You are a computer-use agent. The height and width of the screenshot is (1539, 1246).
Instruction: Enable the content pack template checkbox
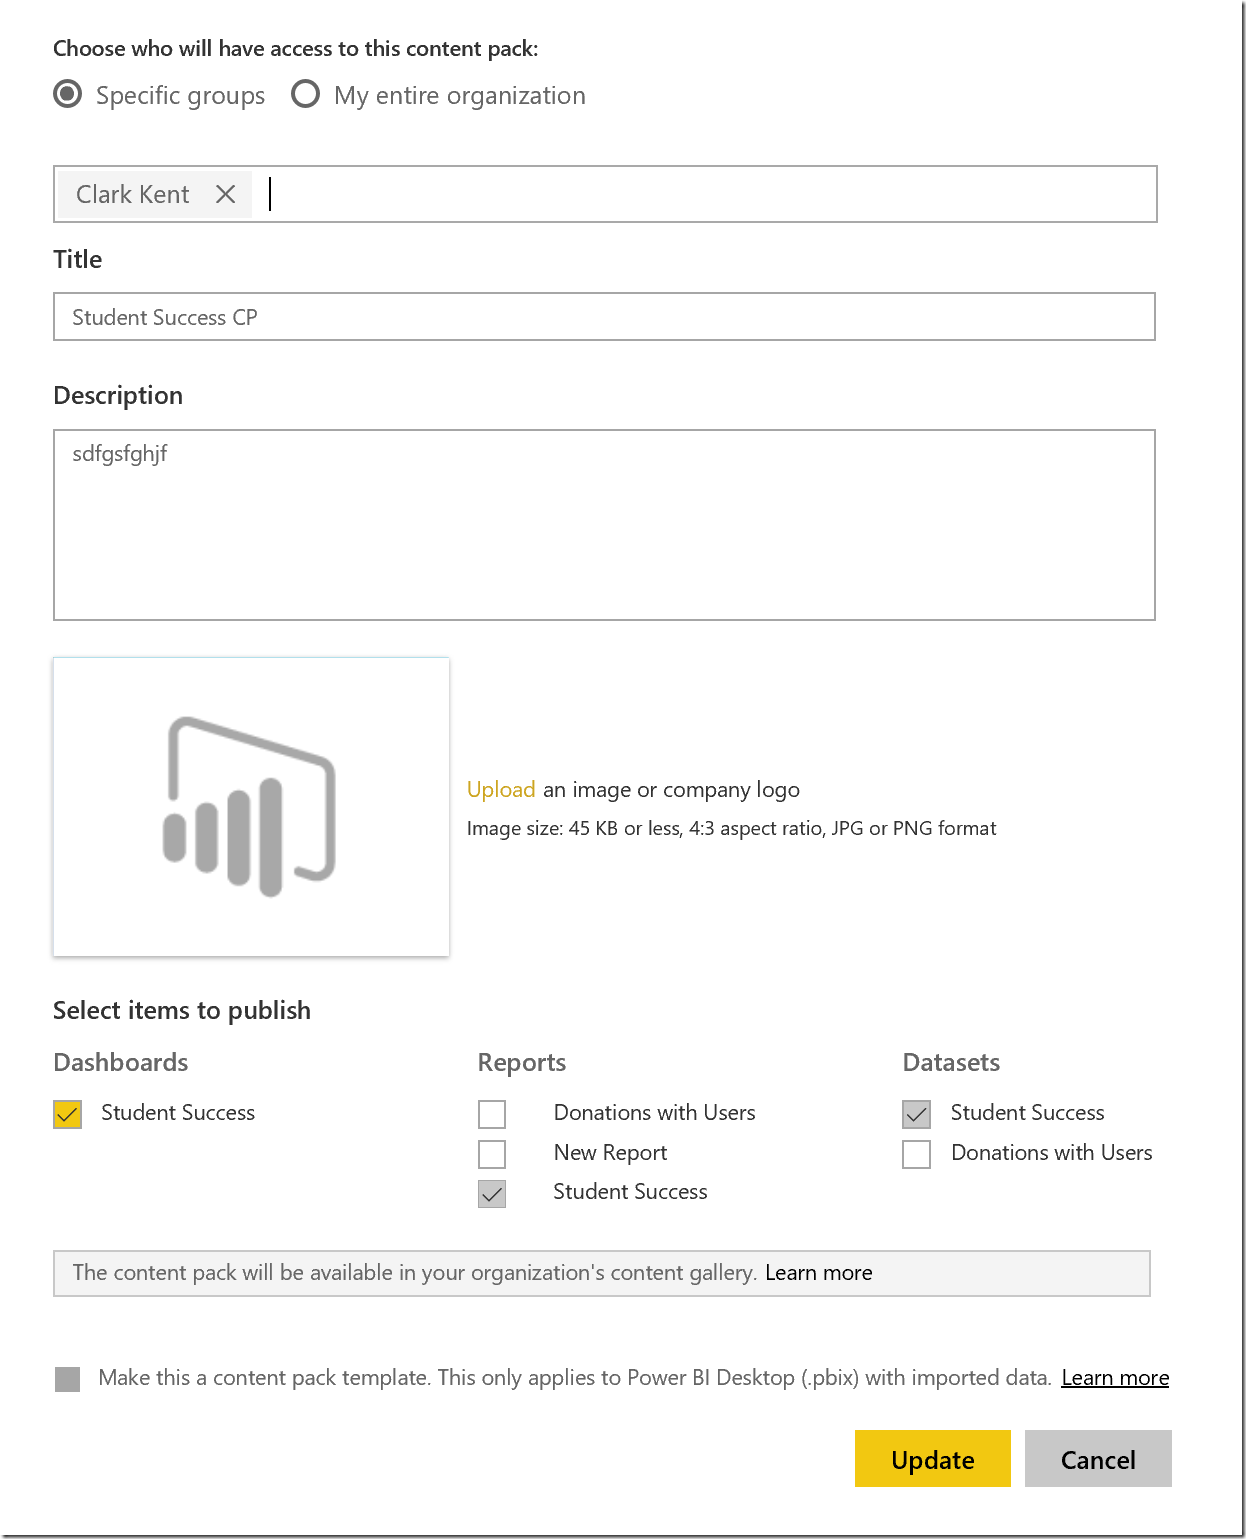(68, 1379)
